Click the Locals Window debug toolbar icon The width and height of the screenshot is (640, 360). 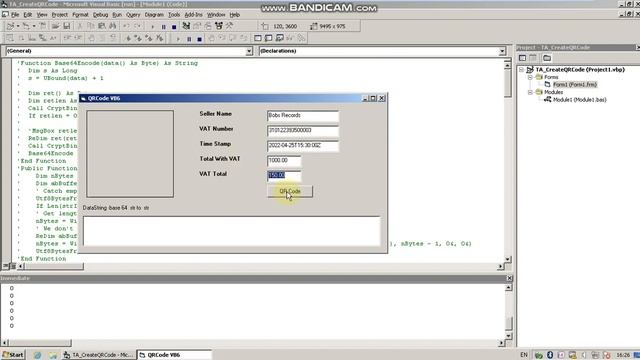click(x=258, y=38)
